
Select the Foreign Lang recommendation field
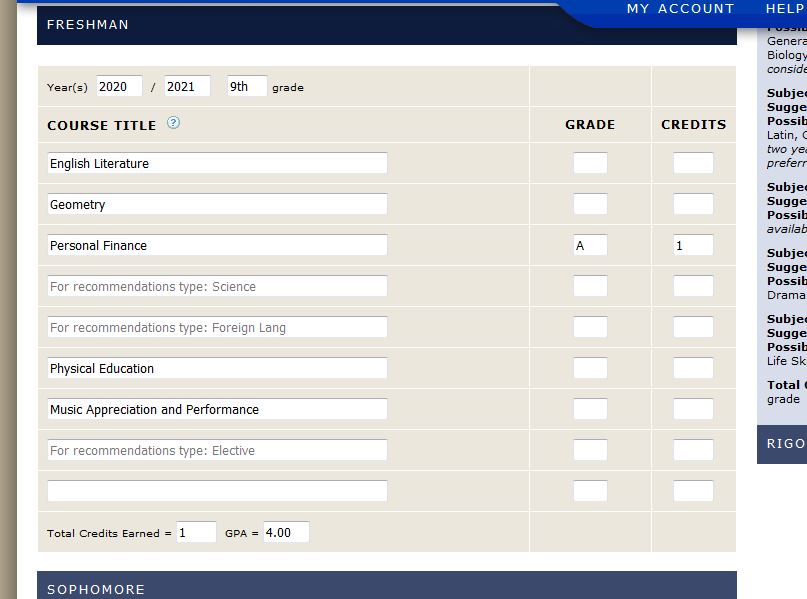[x=218, y=327]
